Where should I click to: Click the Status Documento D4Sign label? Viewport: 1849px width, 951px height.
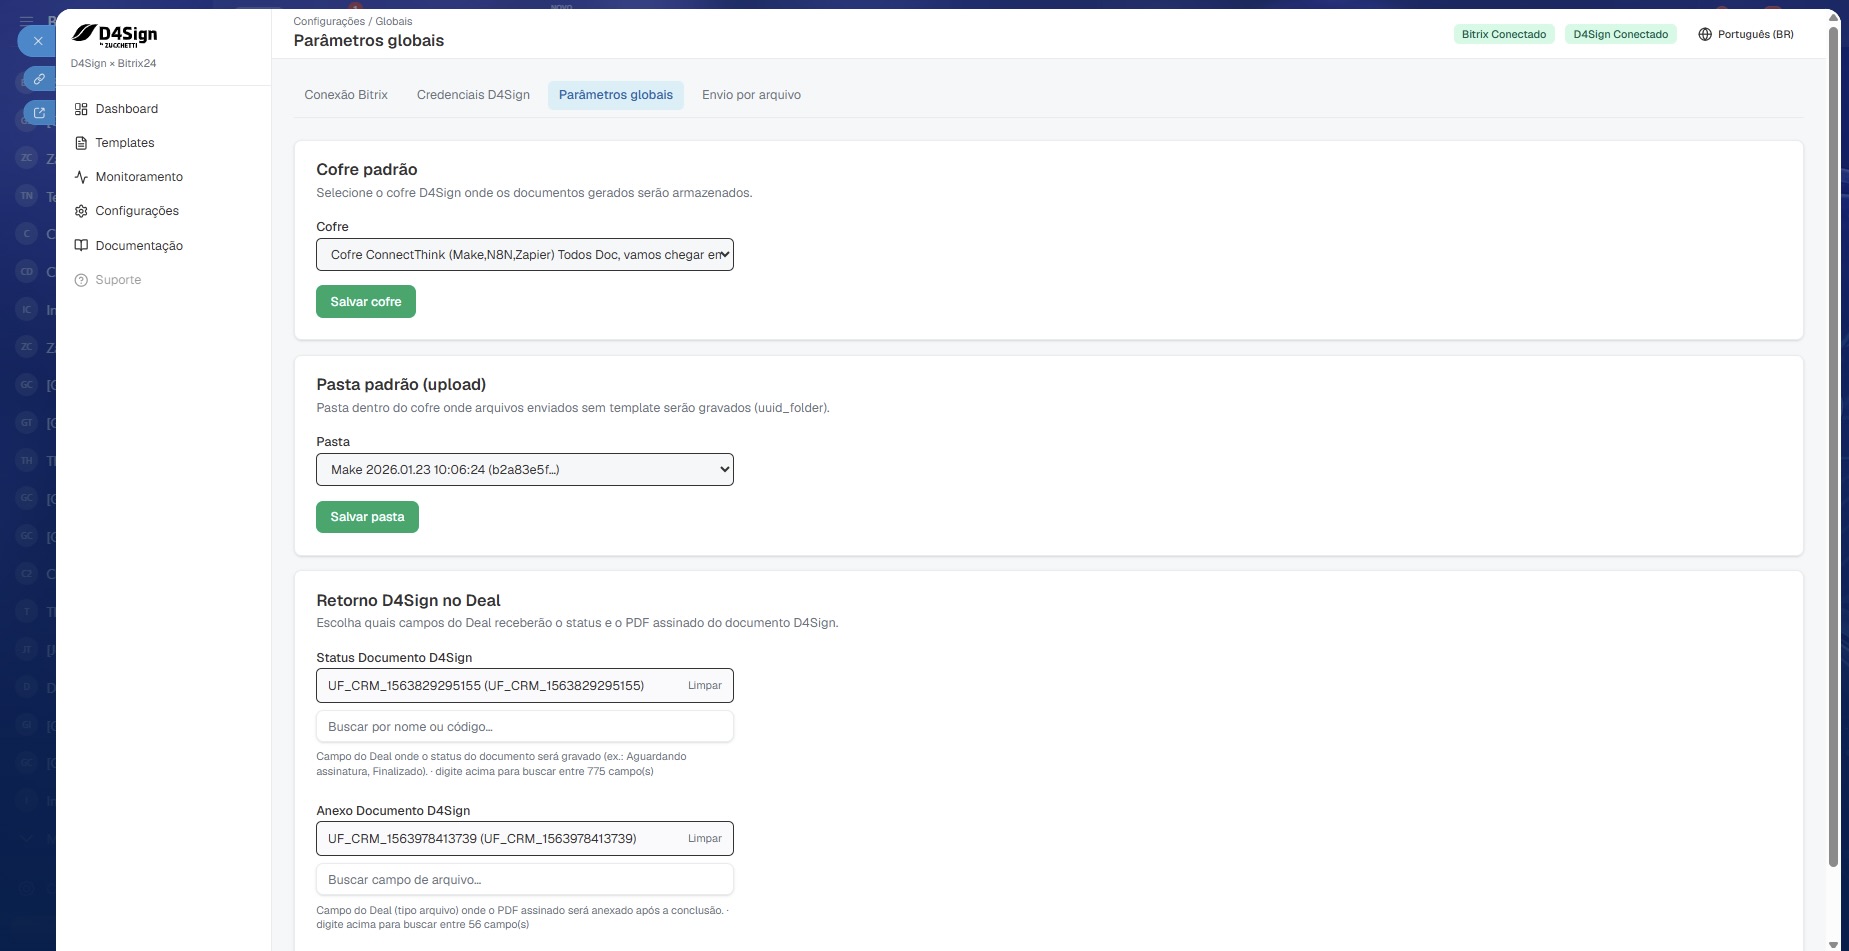[394, 658]
